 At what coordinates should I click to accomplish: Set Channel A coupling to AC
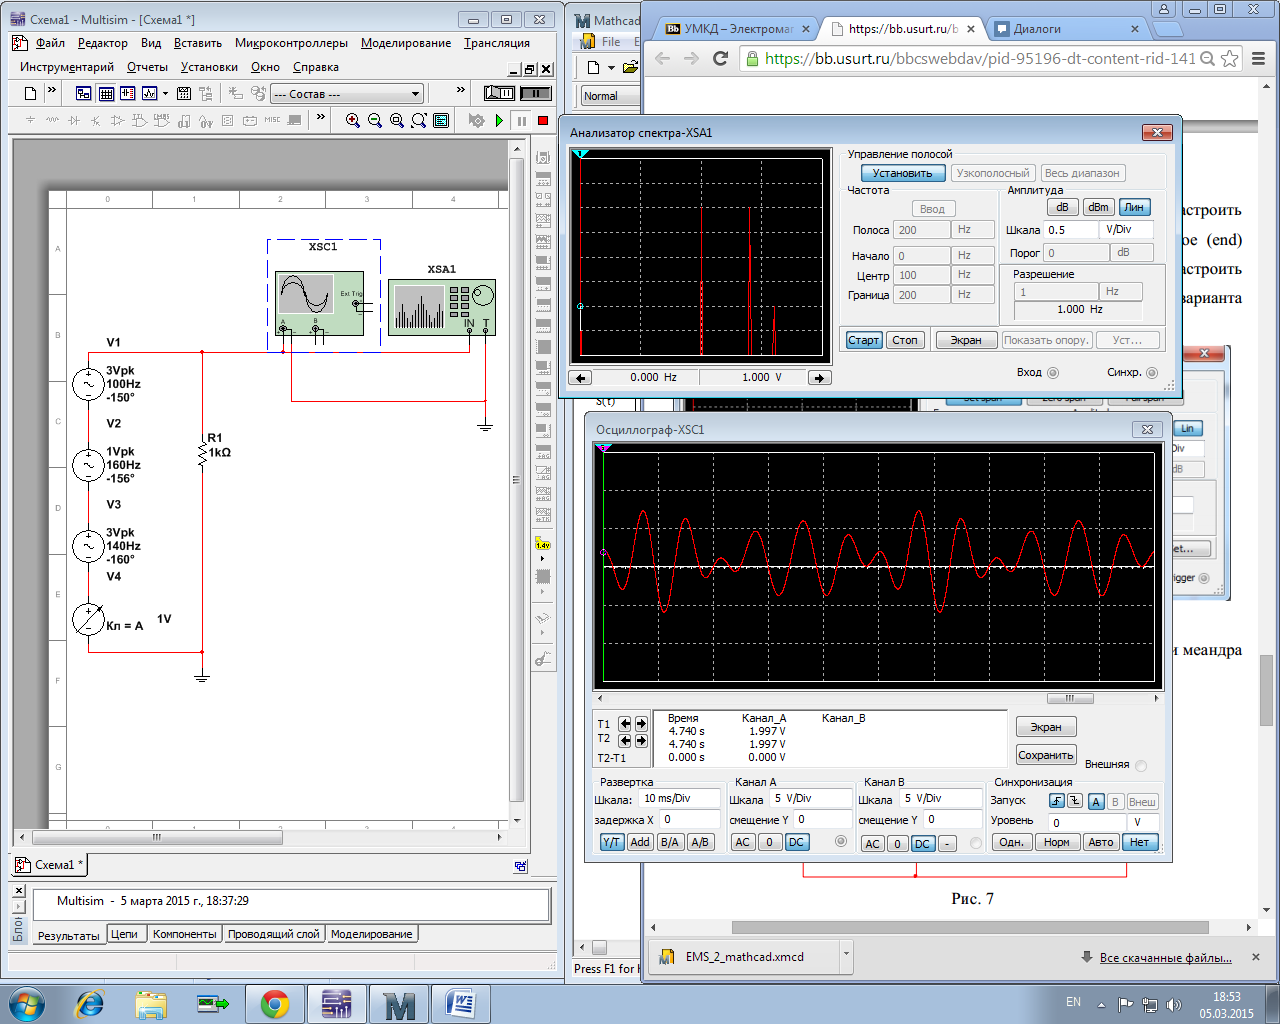click(x=742, y=842)
